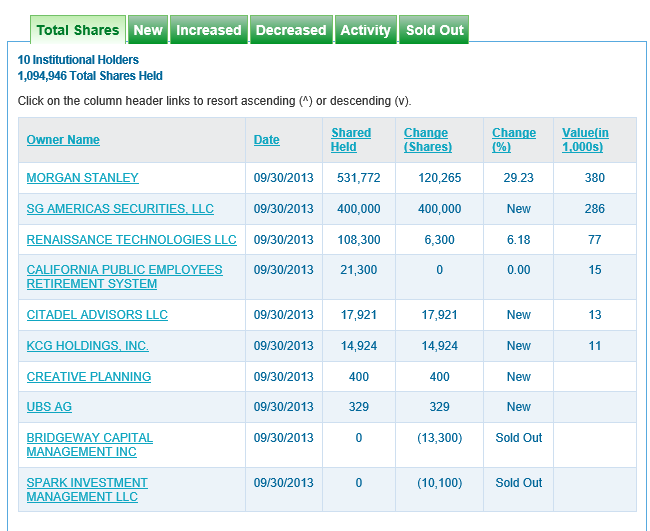Open the KCG HOLDINGS, INC. link
Image resolution: width=650 pixels, height=531 pixels.
[x=87, y=346]
